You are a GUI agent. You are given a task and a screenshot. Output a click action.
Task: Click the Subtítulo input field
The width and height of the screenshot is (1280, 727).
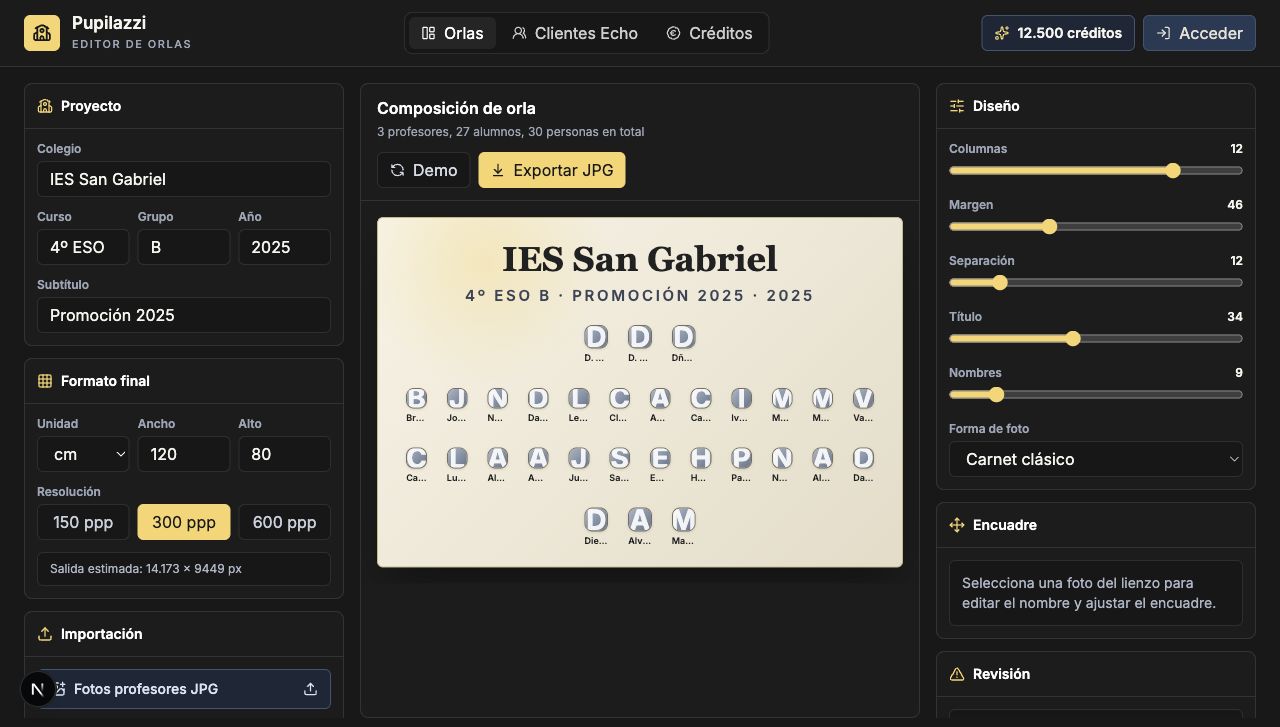click(184, 315)
